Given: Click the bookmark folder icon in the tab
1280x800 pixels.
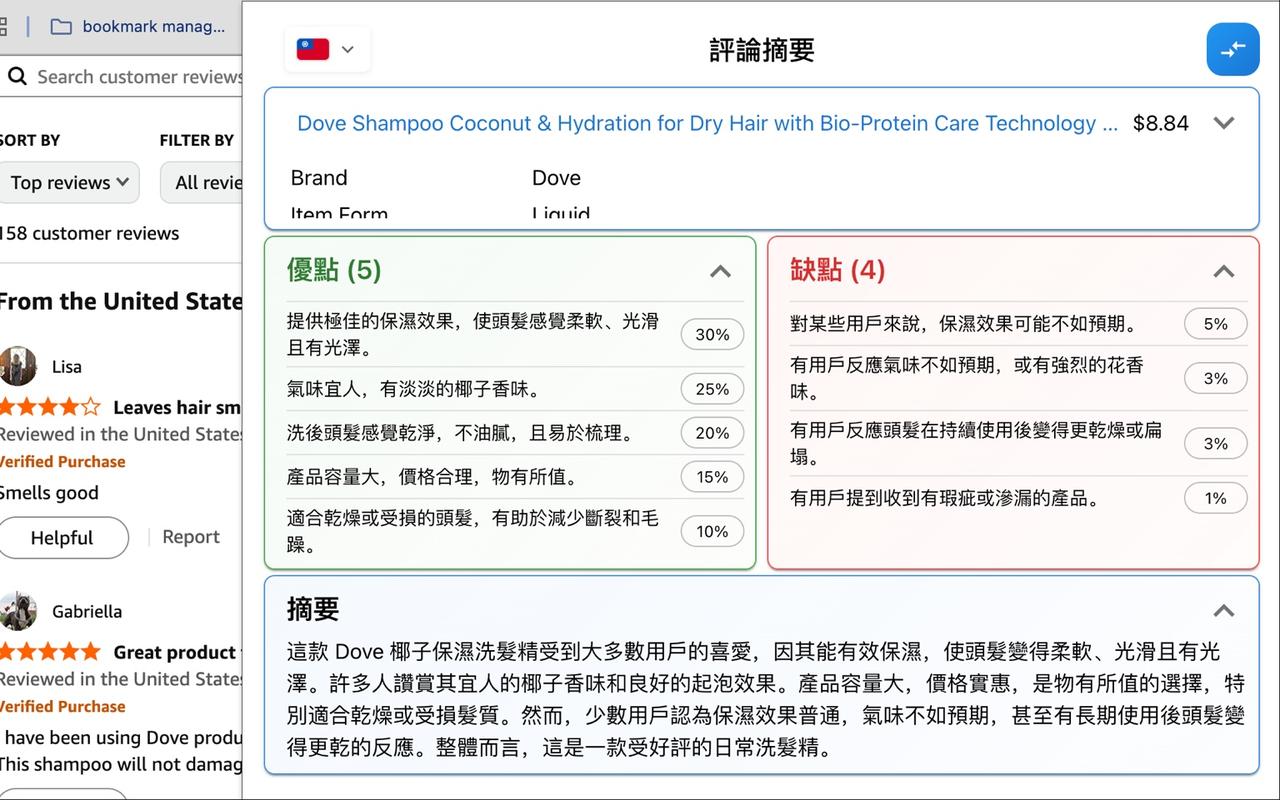Looking at the screenshot, I should [x=62, y=26].
